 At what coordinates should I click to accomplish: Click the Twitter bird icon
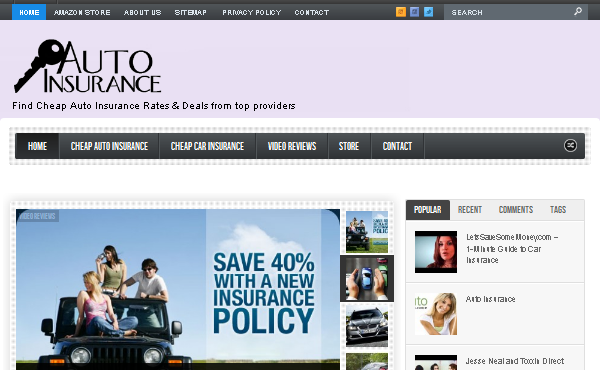pyautogui.click(x=429, y=12)
